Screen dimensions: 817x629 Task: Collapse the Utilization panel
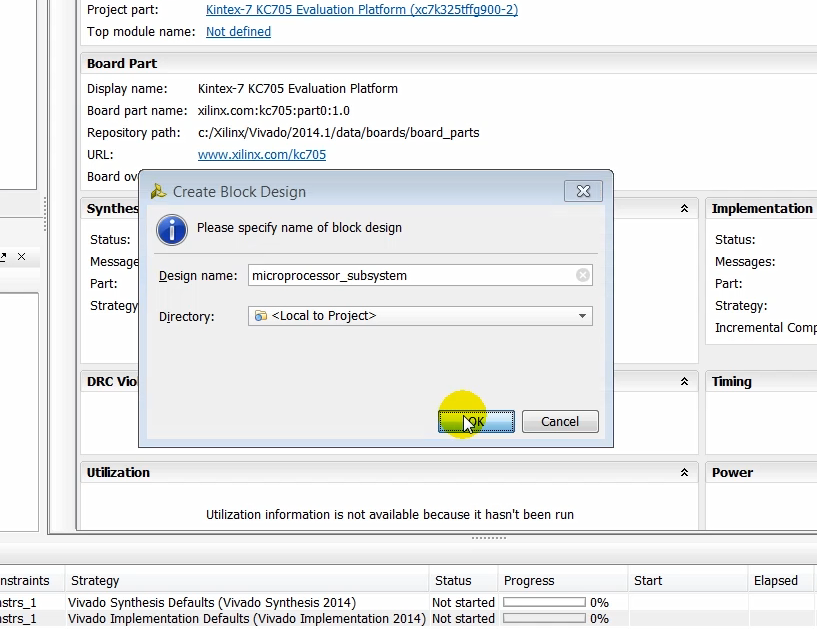[684, 472]
